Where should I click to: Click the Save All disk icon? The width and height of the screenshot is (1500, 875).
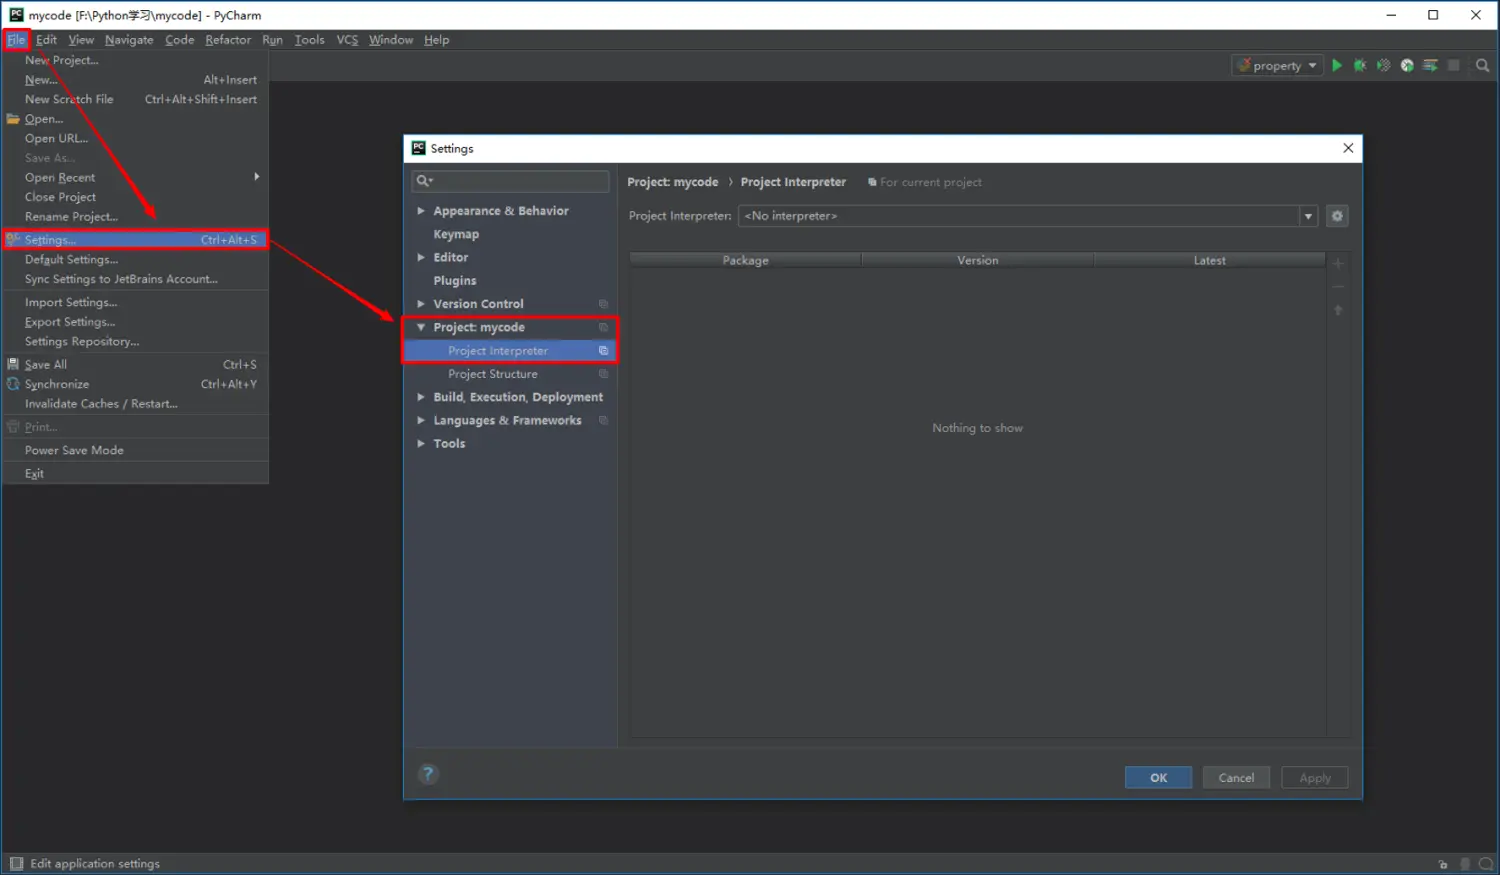[13, 364]
